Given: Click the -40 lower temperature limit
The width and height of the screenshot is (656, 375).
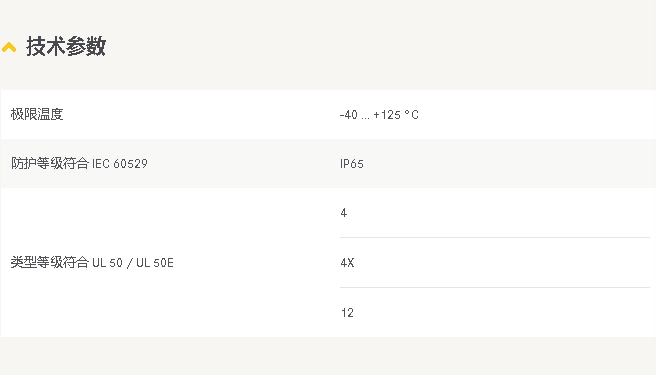Looking at the screenshot, I should coord(348,115).
